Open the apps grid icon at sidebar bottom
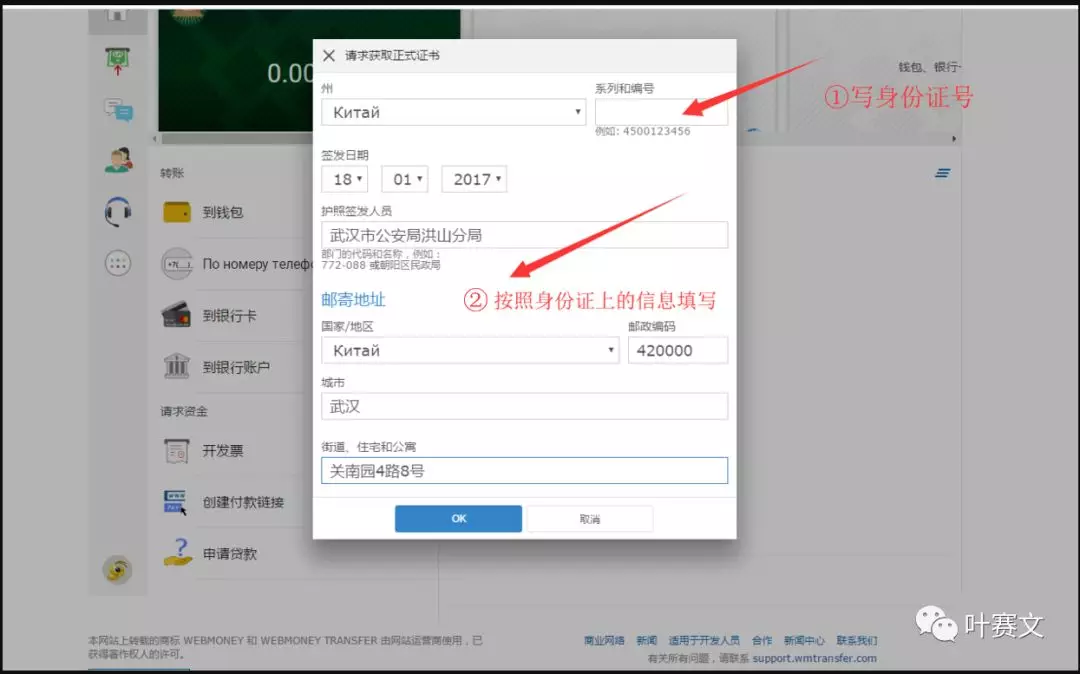This screenshot has height=674, width=1080. click(x=118, y=263)
